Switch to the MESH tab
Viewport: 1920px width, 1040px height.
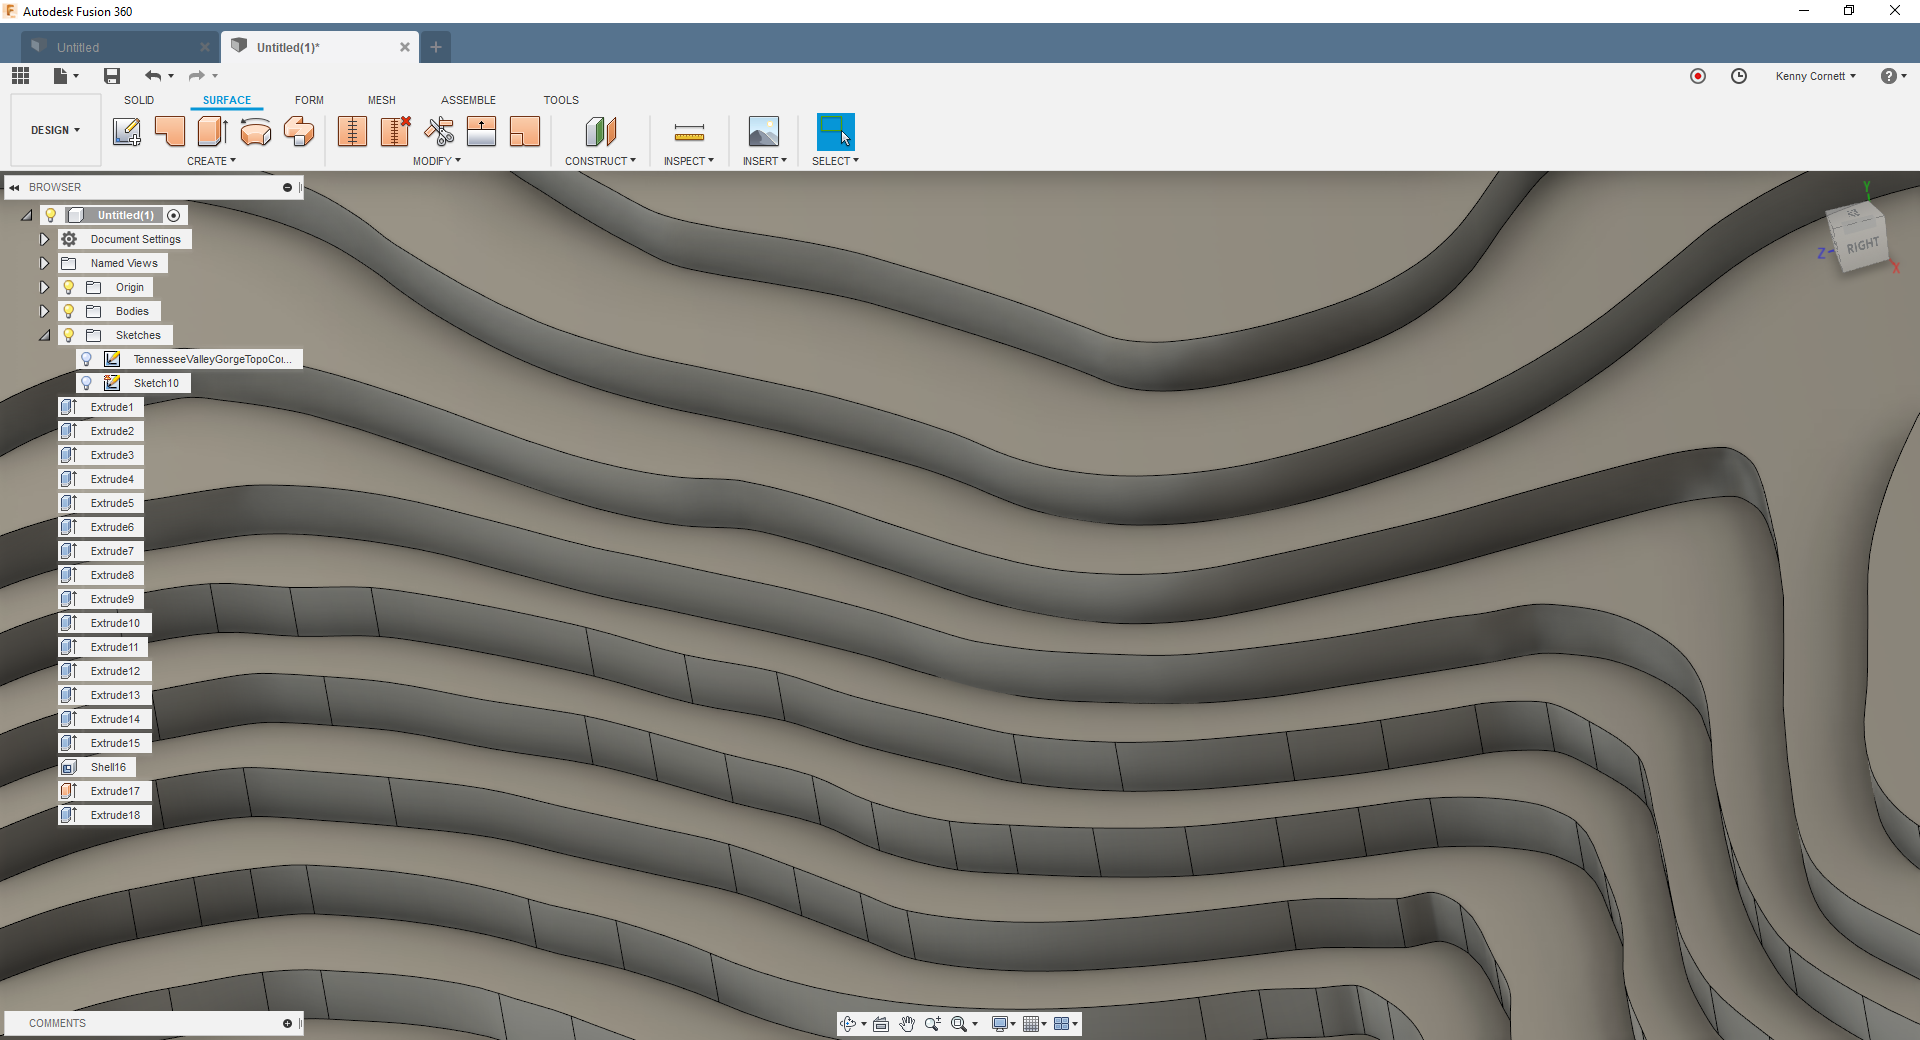(381, 100)
